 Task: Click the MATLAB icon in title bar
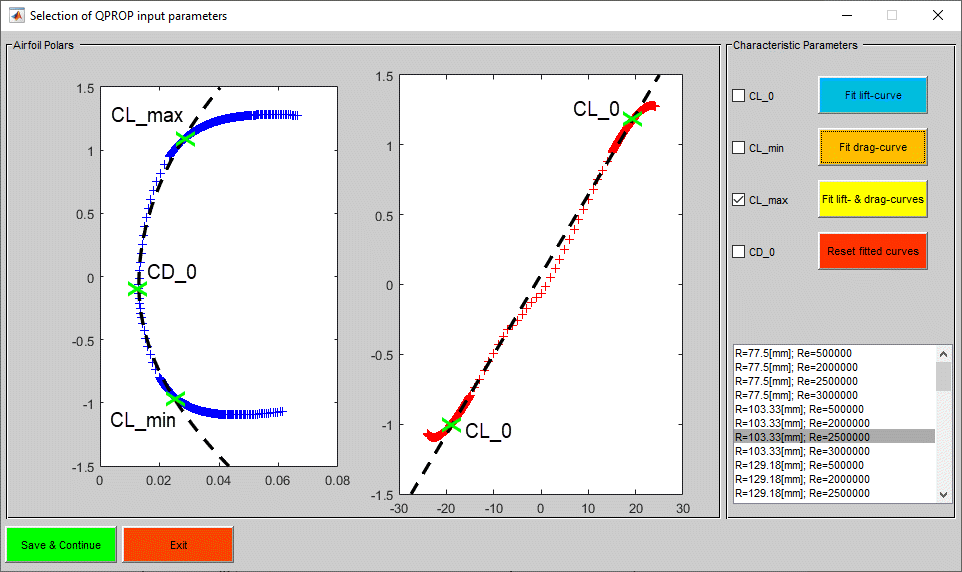click(x=16, y=15)
